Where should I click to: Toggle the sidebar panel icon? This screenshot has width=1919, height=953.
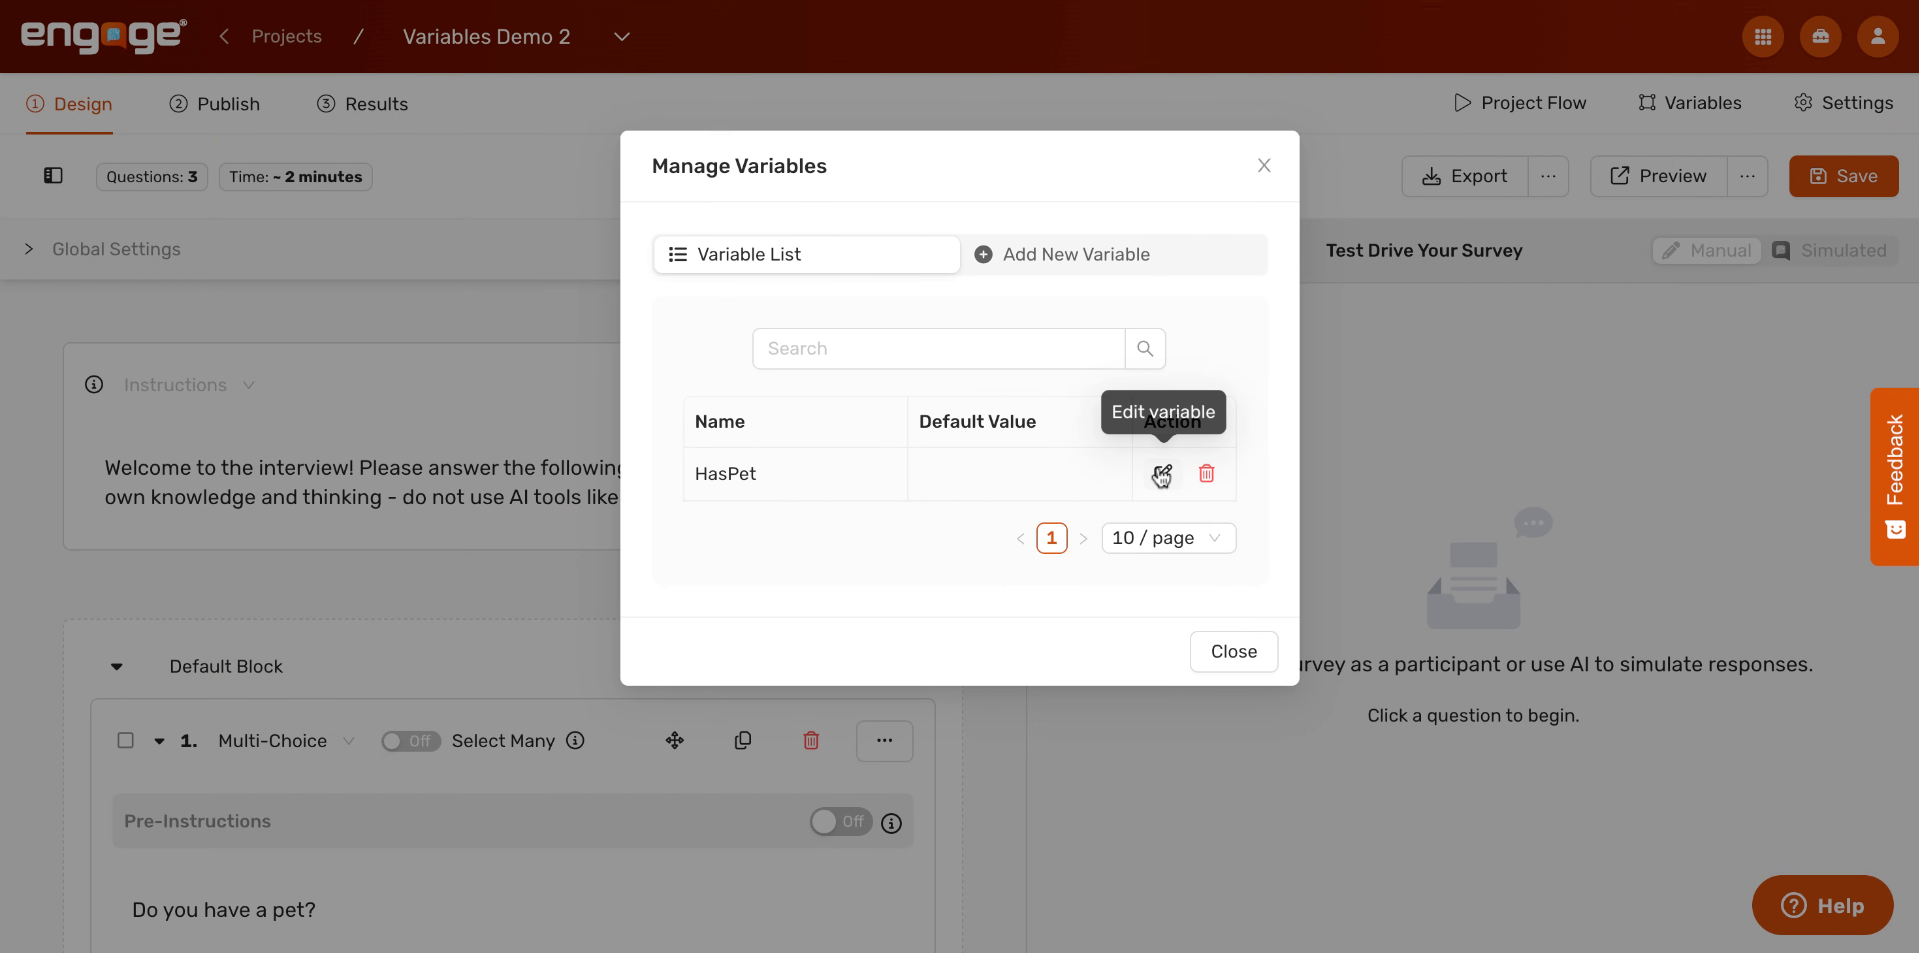pyautogui.click(x=53, y=176)
